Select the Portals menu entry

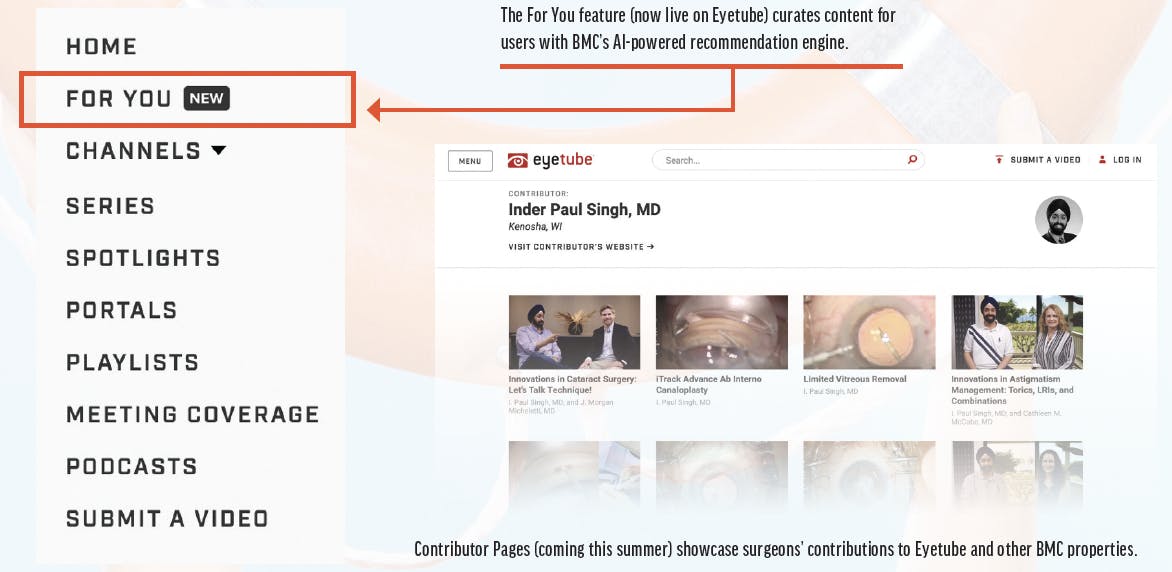pyautogui.click(x=122, y=310)
